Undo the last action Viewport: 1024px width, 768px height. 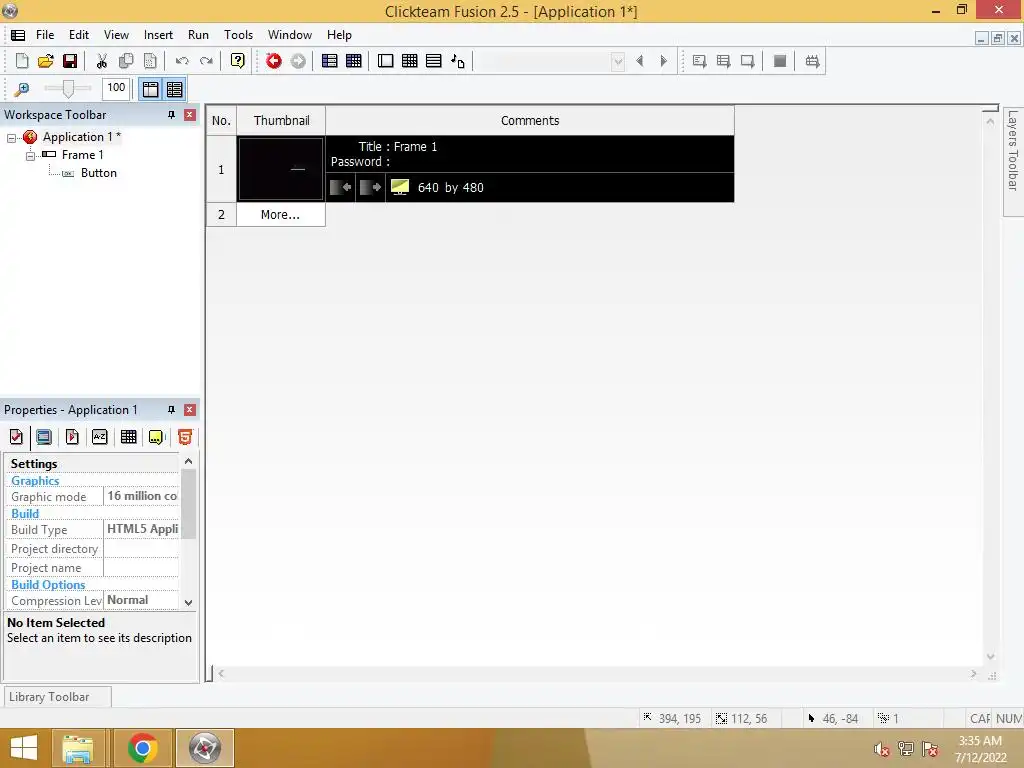click(x=182, y=61)
